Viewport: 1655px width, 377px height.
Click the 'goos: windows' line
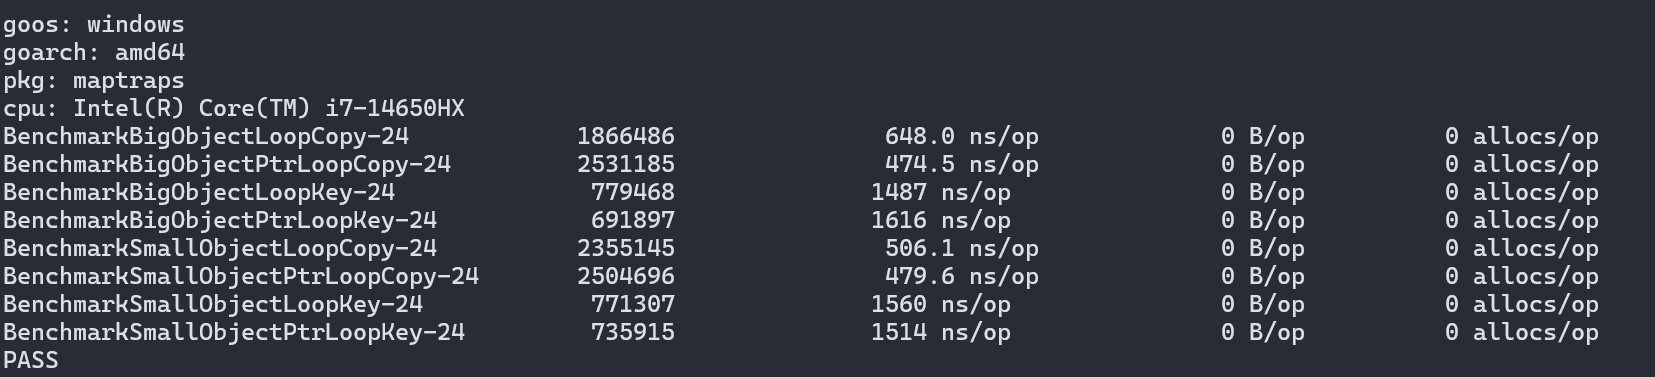click(93, 24)
